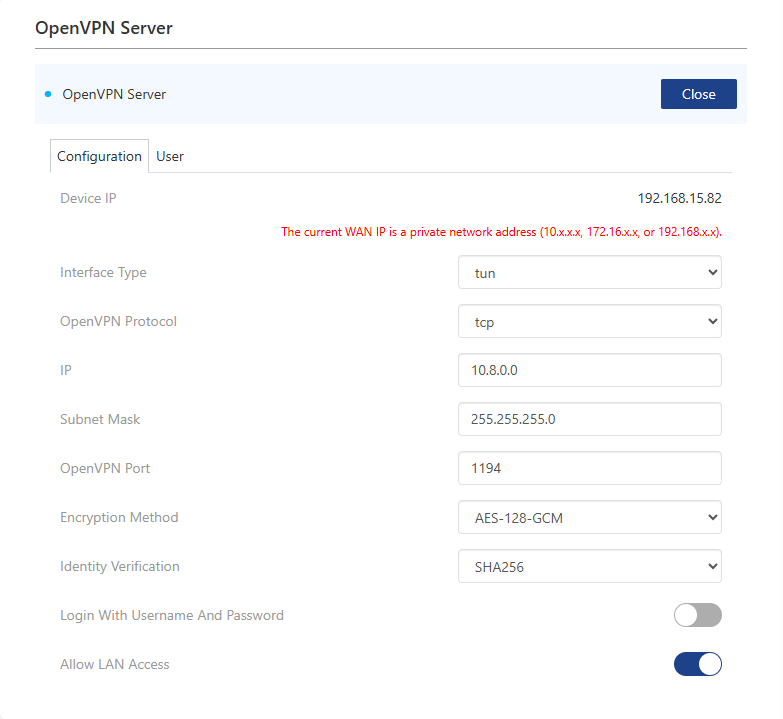The height and width of the screenshot is (719, 783).
Task: Click the blue Close button
Action: pyautogui.click(x=699, y=94)
